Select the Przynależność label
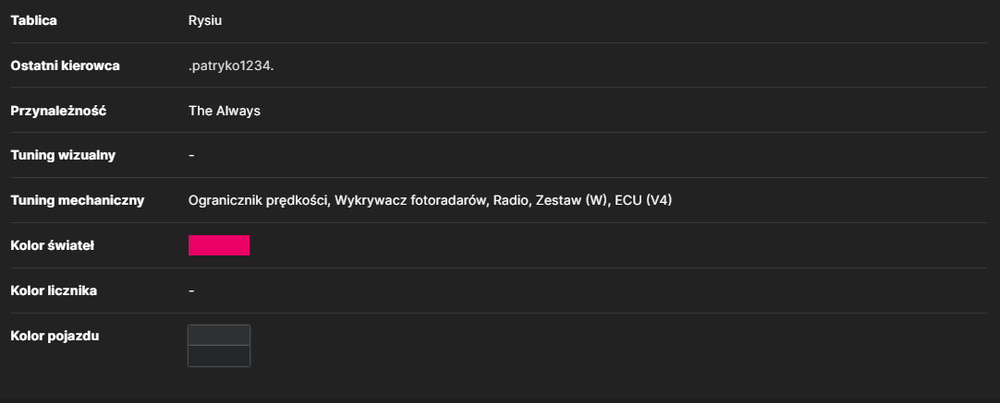The image size is (1000, 403). 58,111
